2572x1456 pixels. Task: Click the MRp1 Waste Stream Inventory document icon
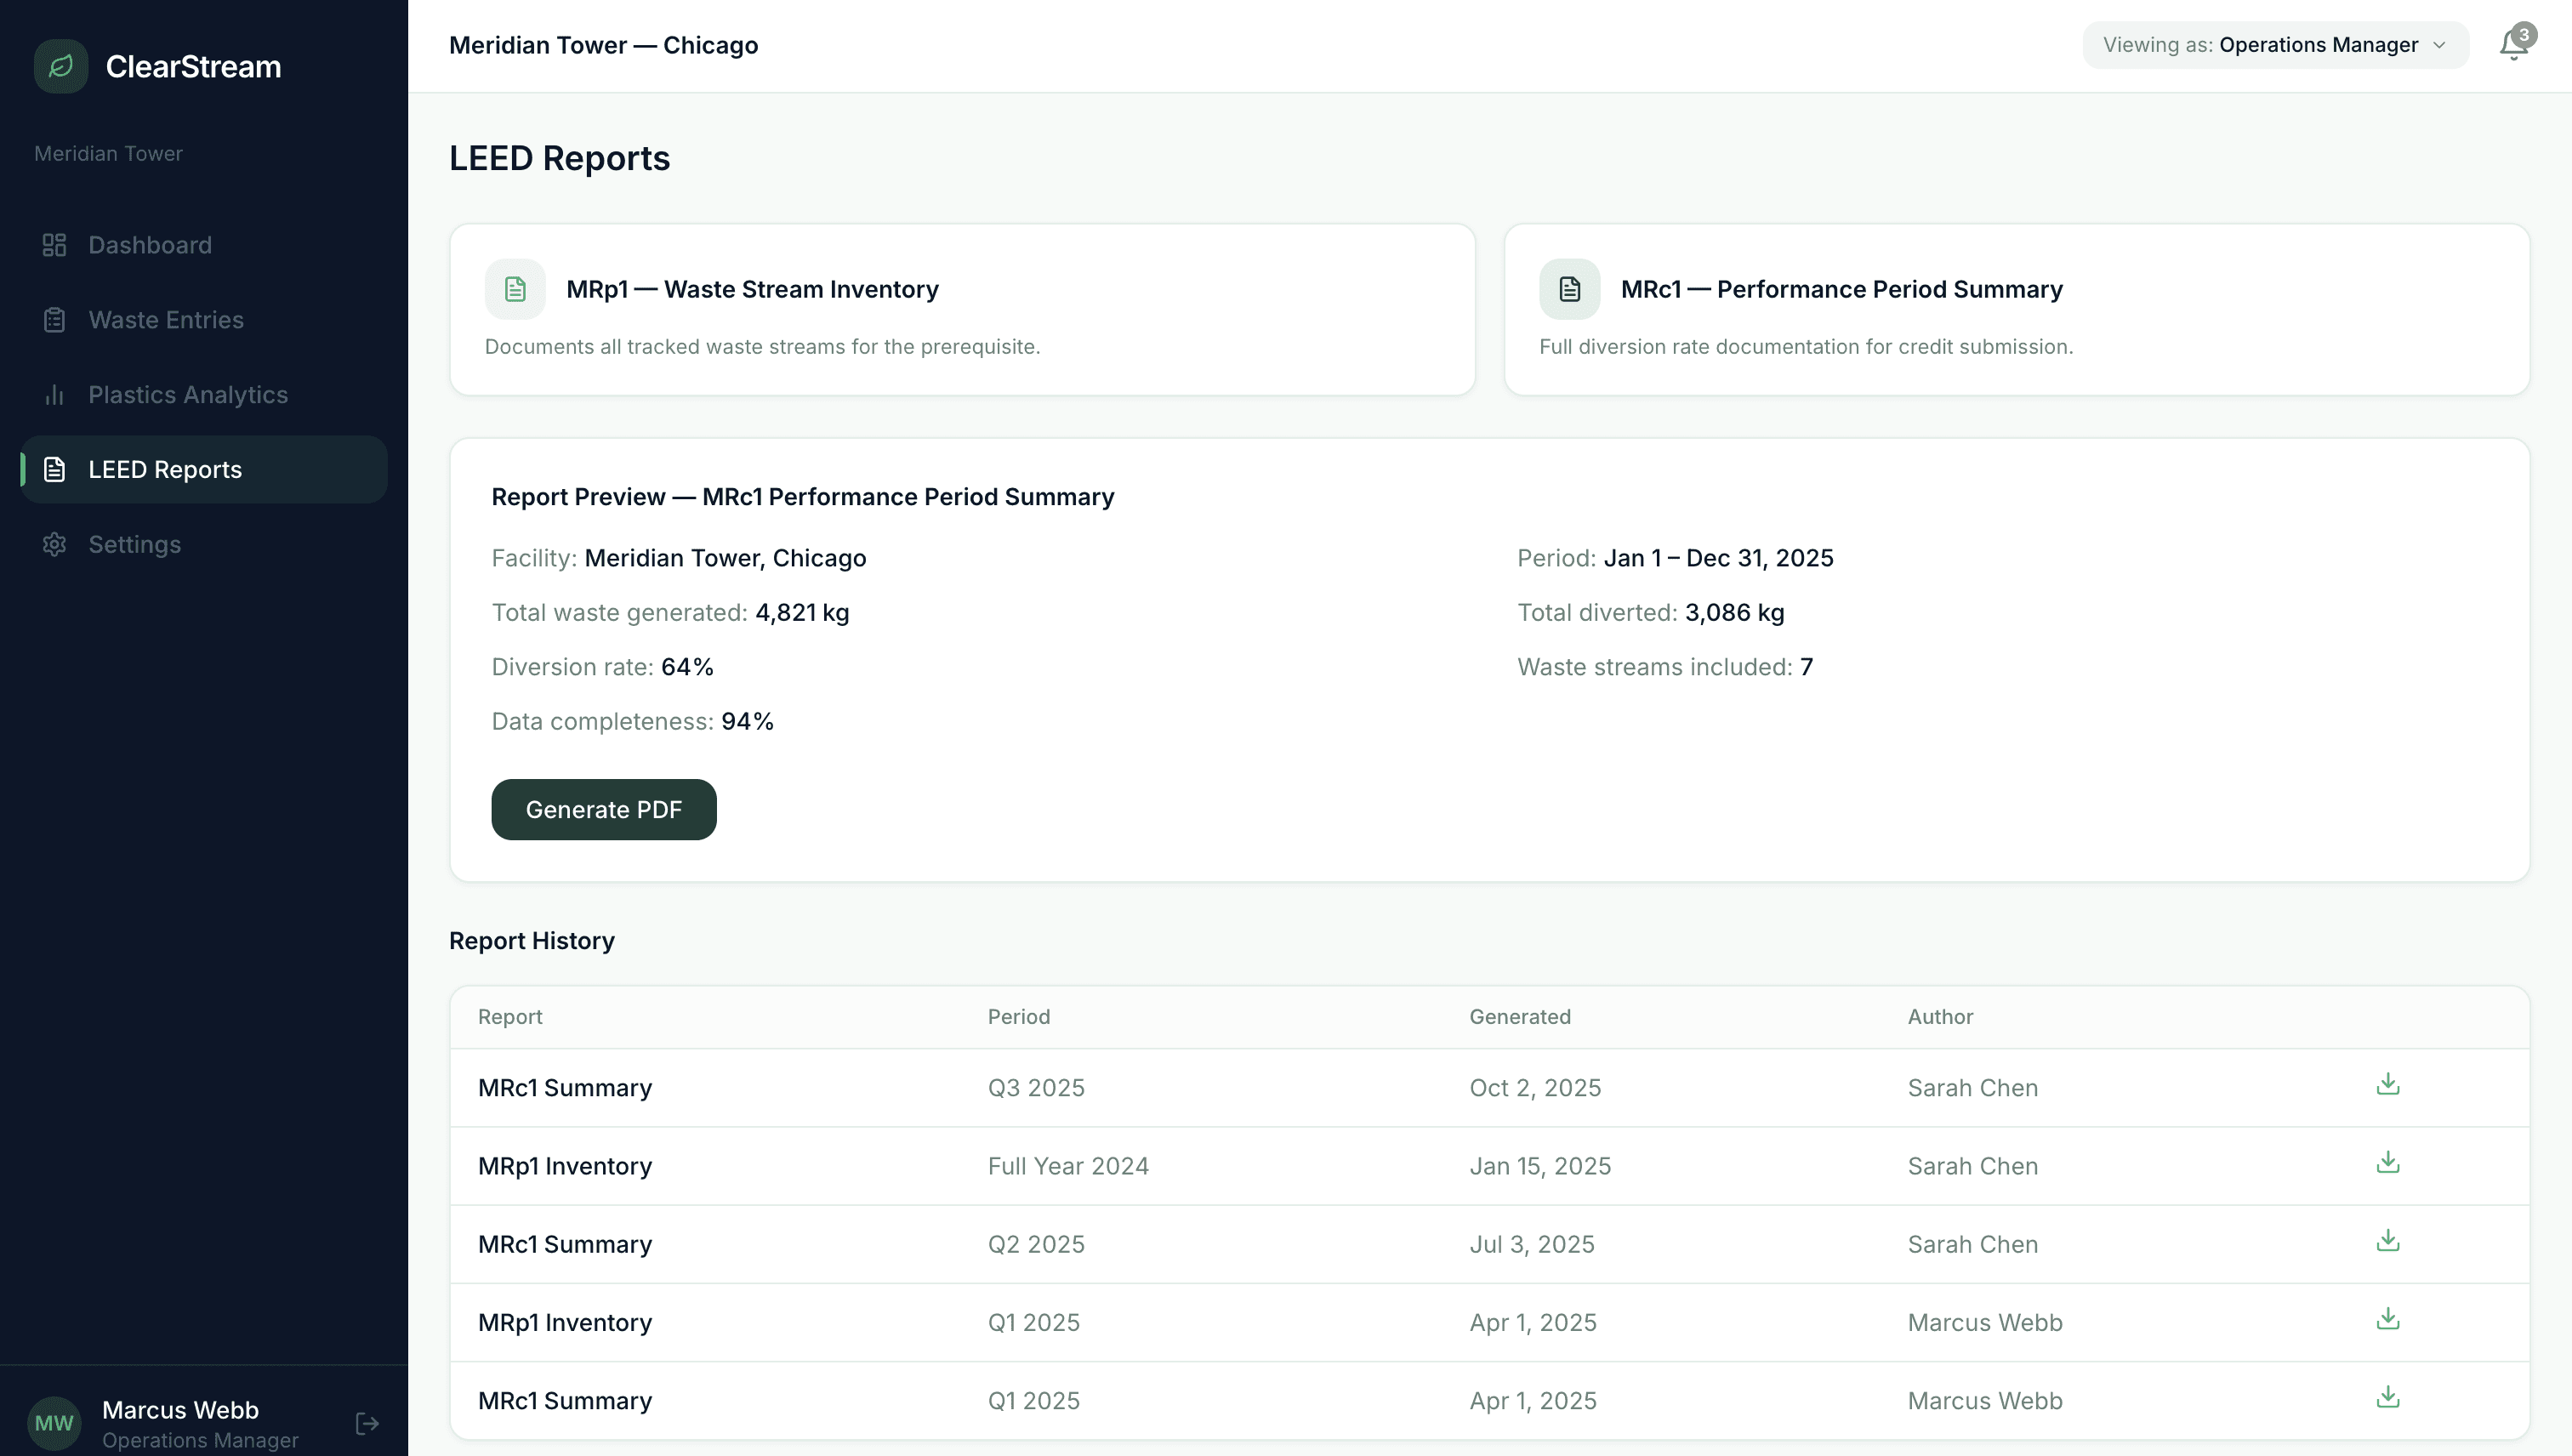click(x=515, y=289)
